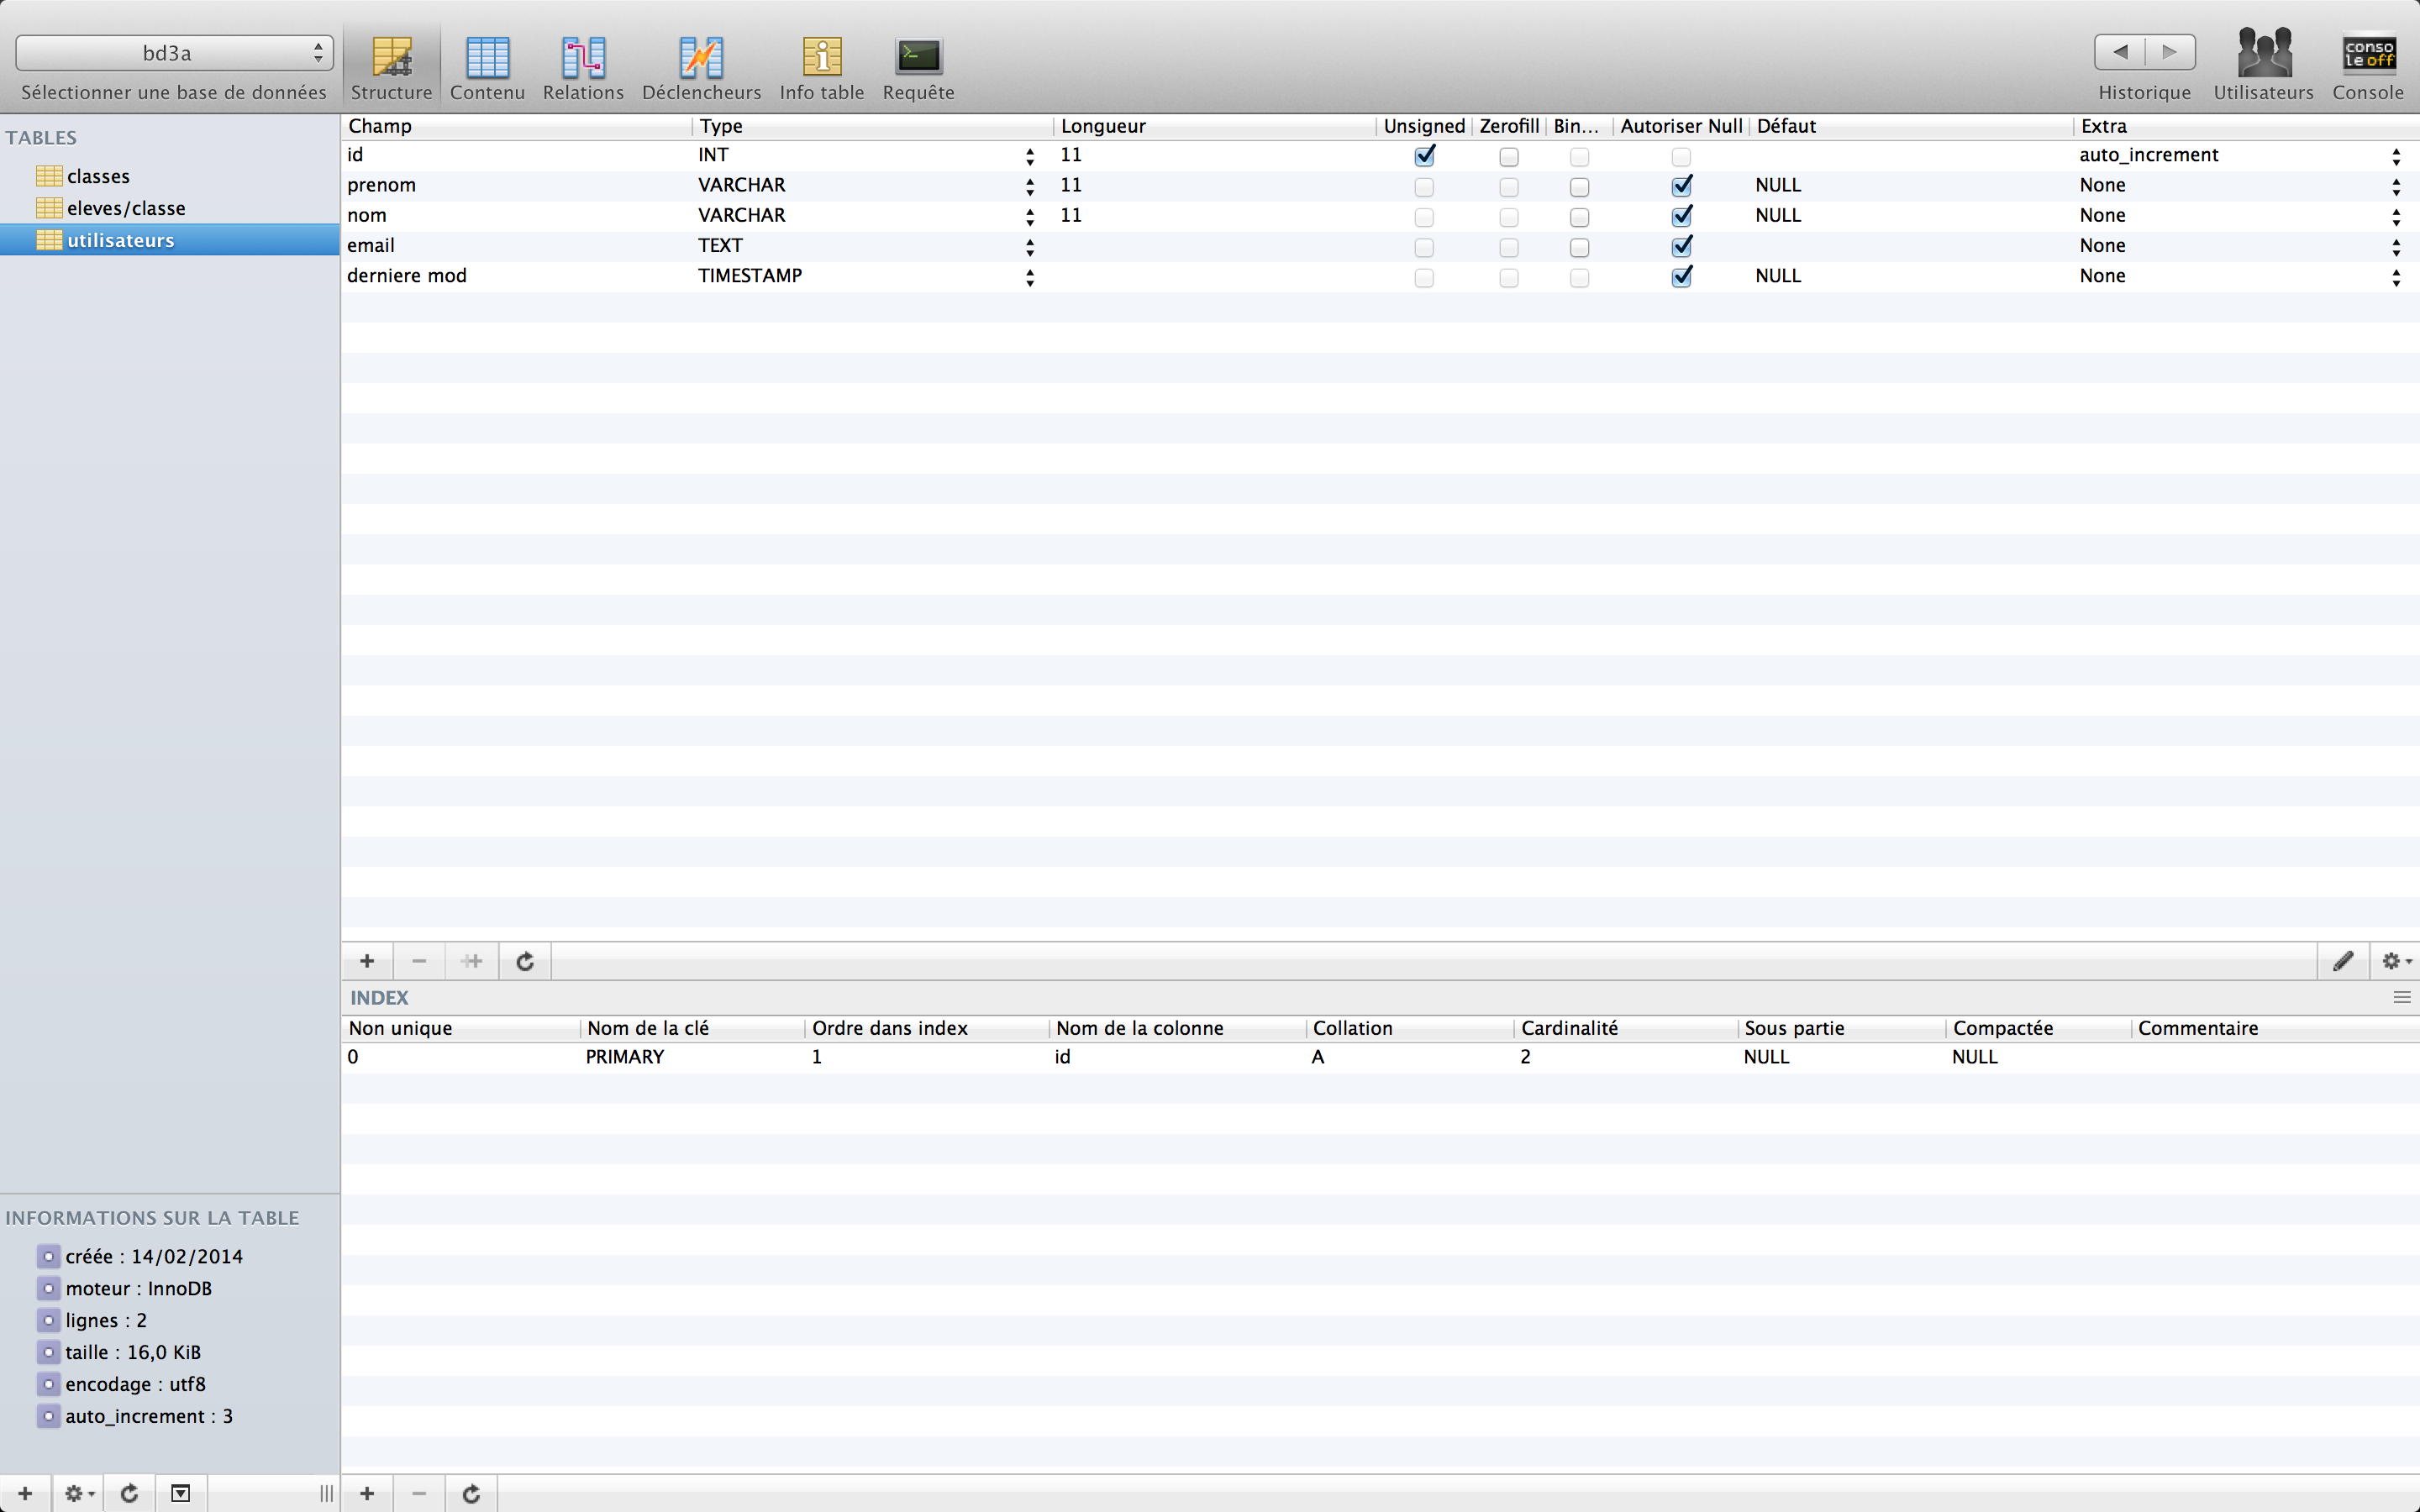
Task: Toggle Autoriser Null for email
Action: [x=1681, y=246]
